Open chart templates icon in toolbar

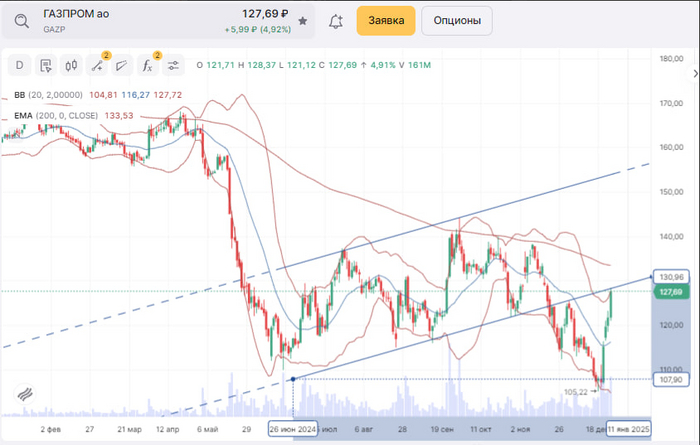coord(46,66)
